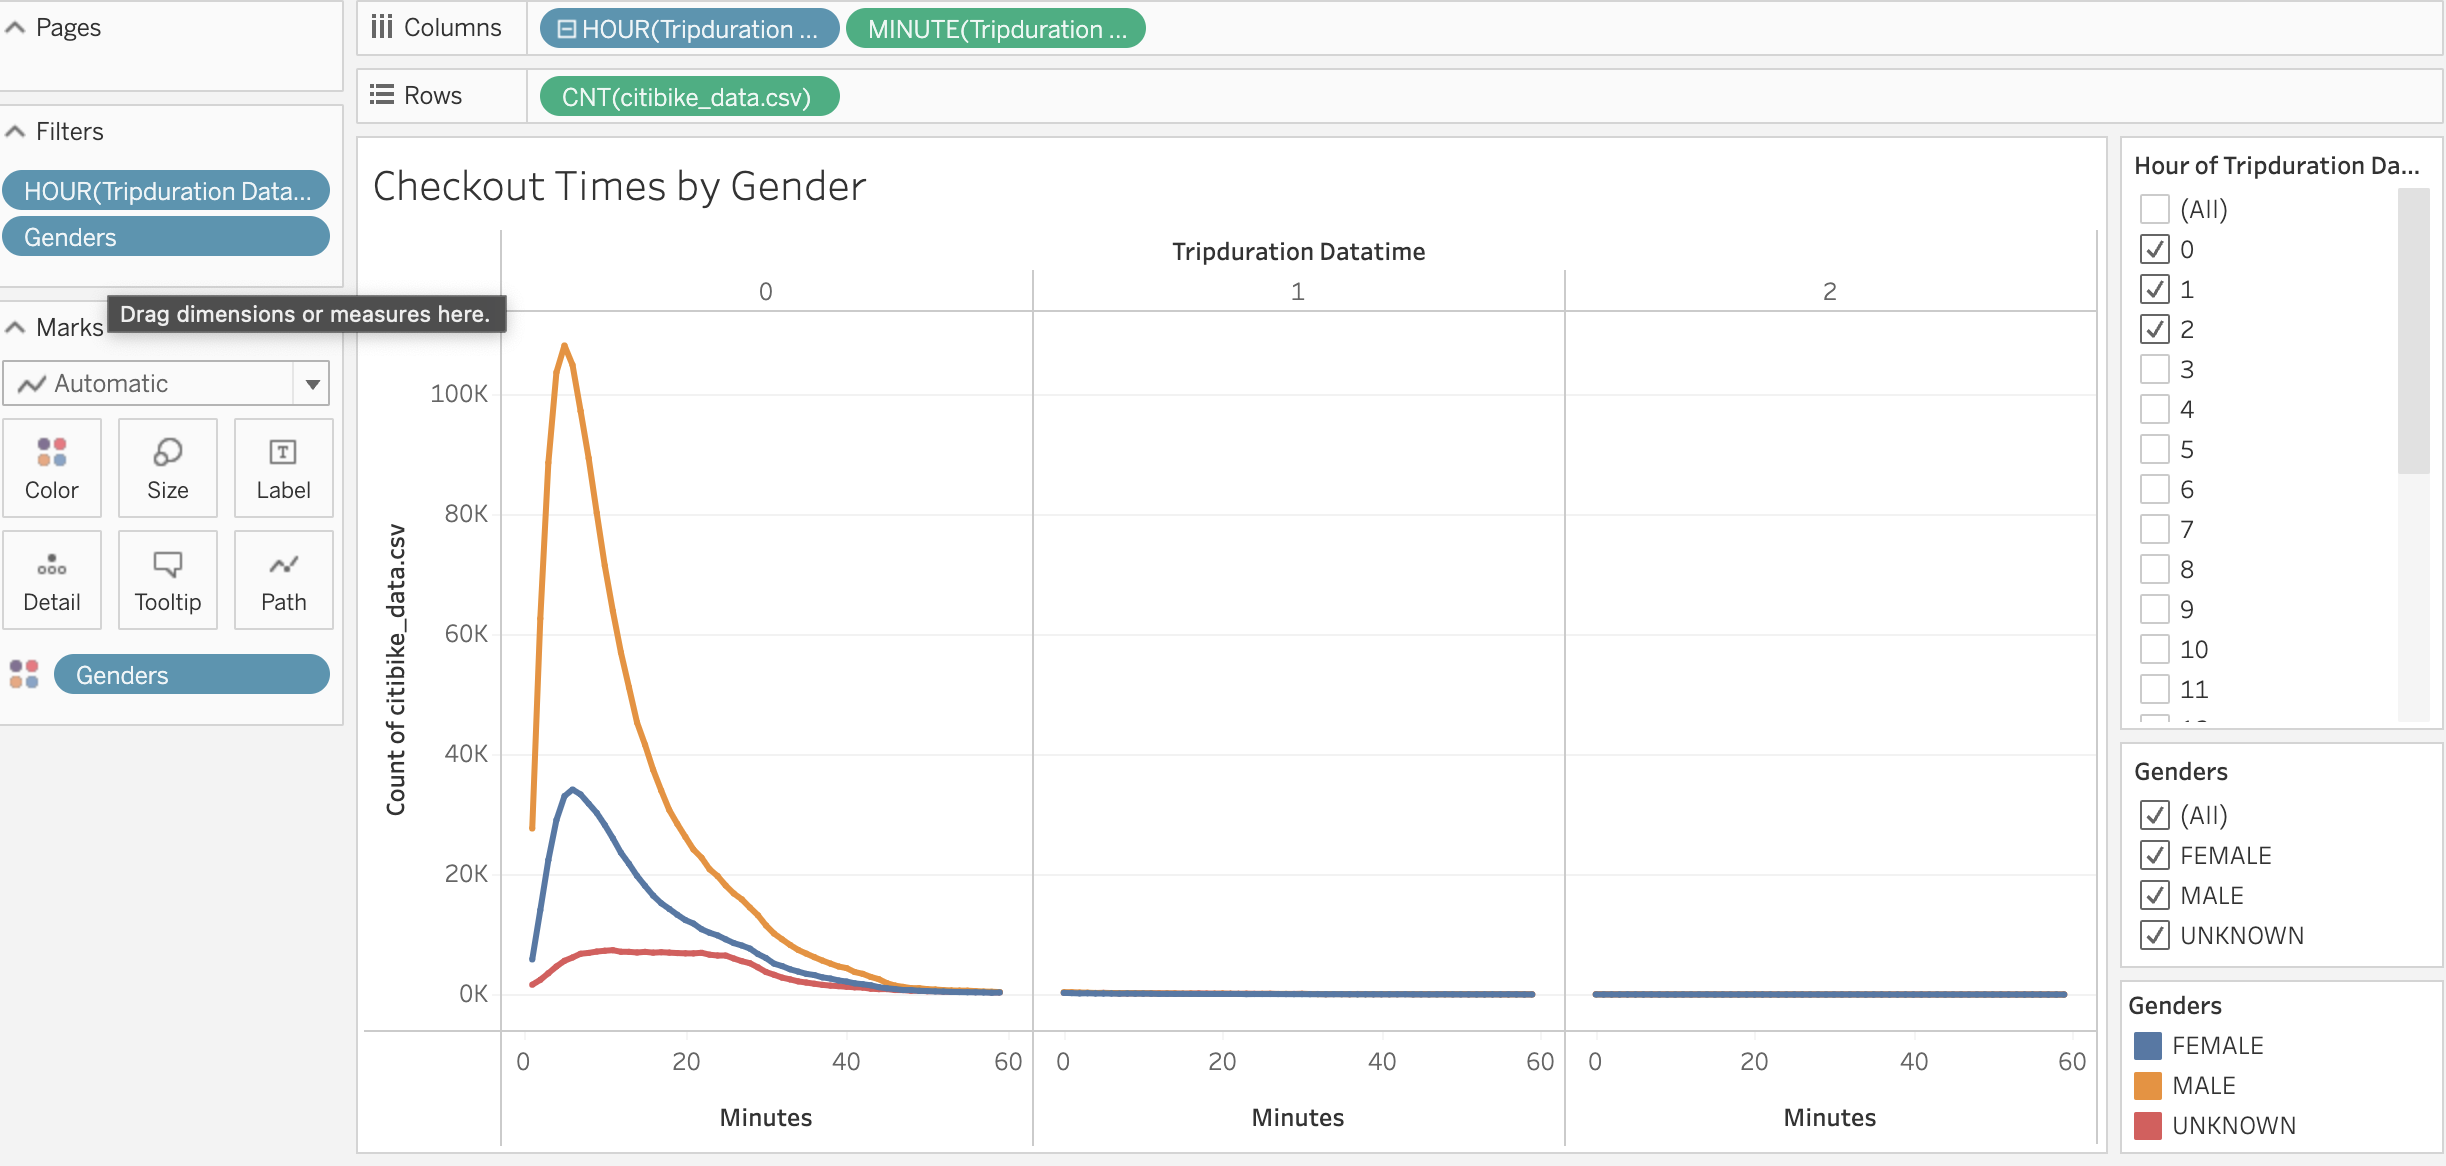Screen dimensions: 2446x1166
Task: Uncheck hour 0 in Tripduration filter
Action: (x=2154, y=249)
